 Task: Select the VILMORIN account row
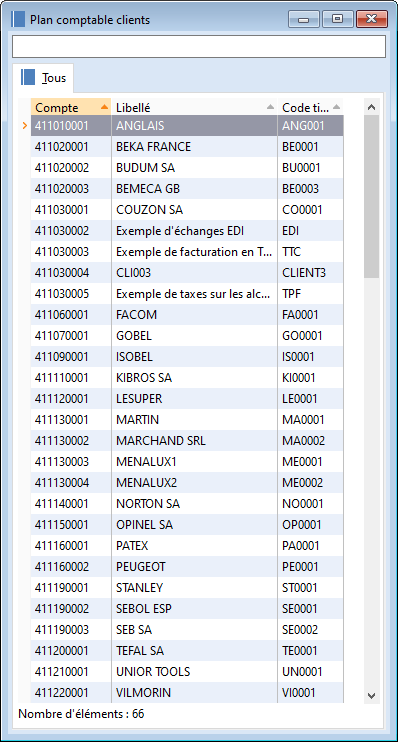click(187, 692)
